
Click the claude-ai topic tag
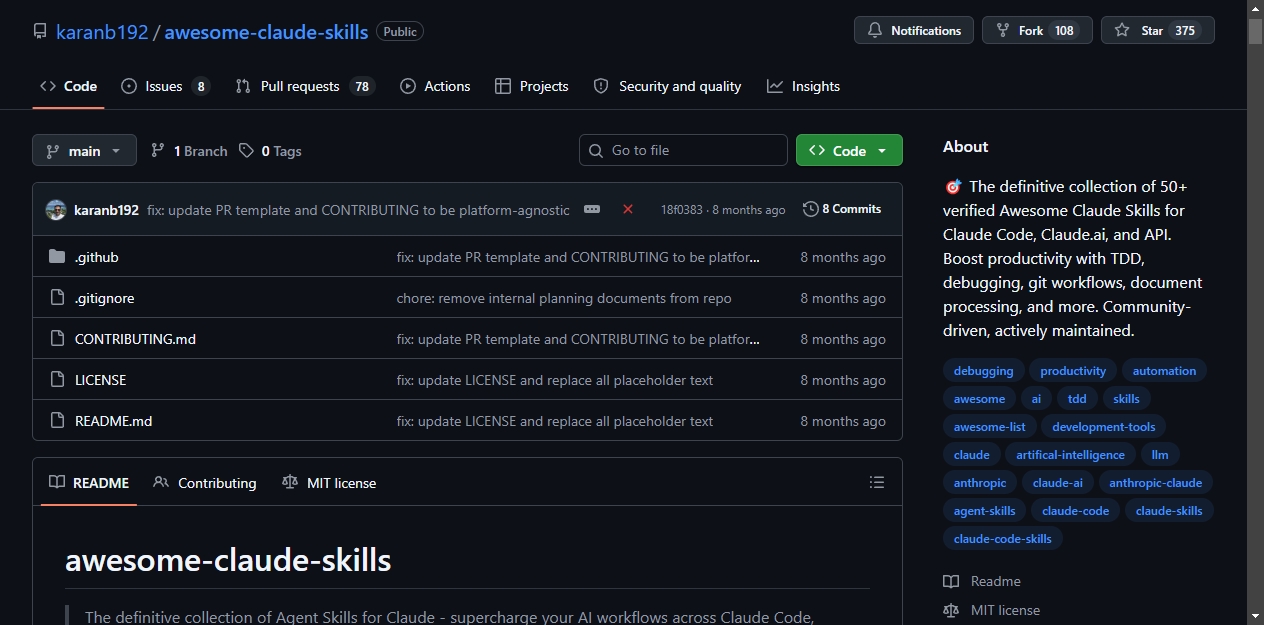1057,483
